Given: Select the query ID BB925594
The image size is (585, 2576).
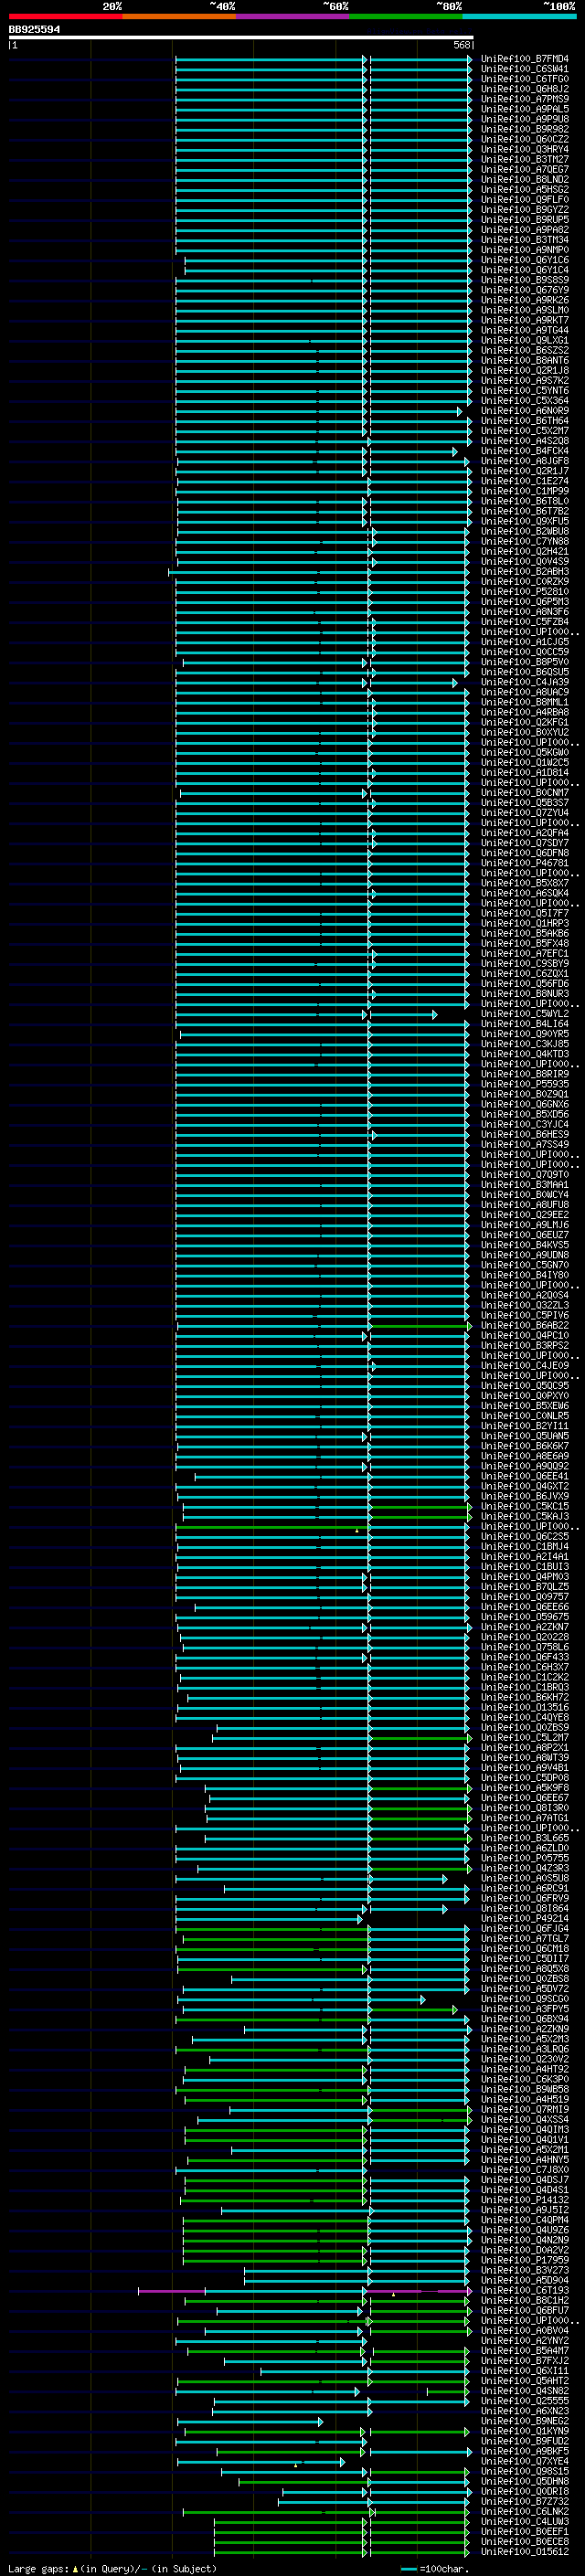Looking at the screenshot, I should [x=34, y=30].
